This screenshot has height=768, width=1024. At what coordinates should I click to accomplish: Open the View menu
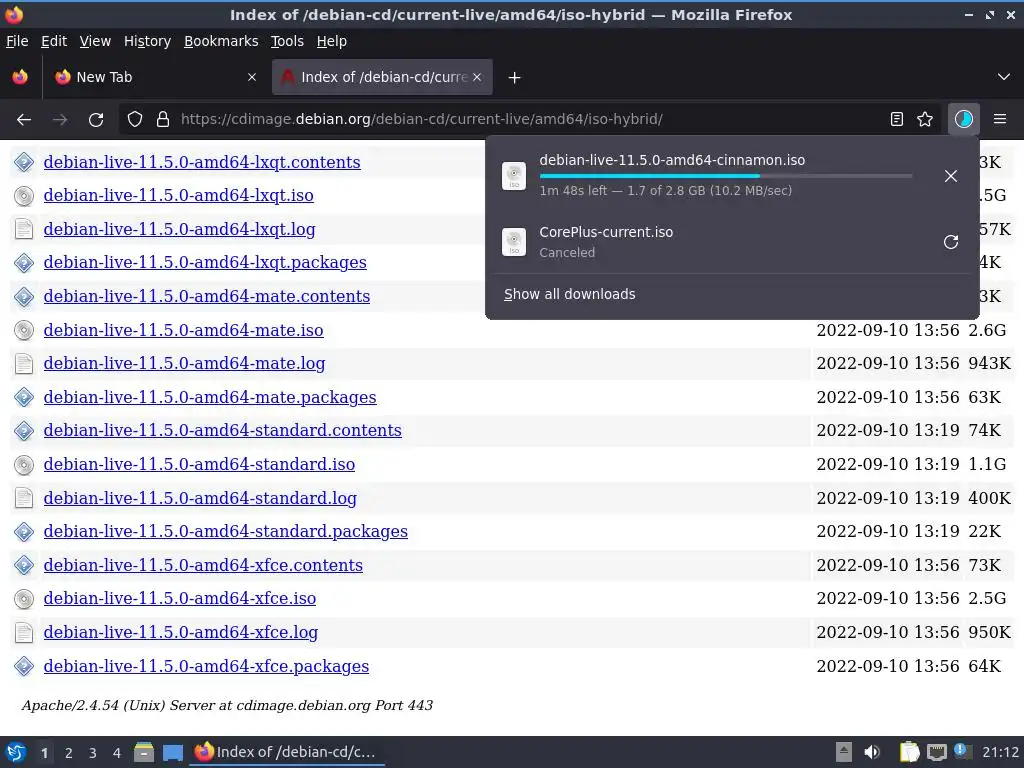[95, 41]
